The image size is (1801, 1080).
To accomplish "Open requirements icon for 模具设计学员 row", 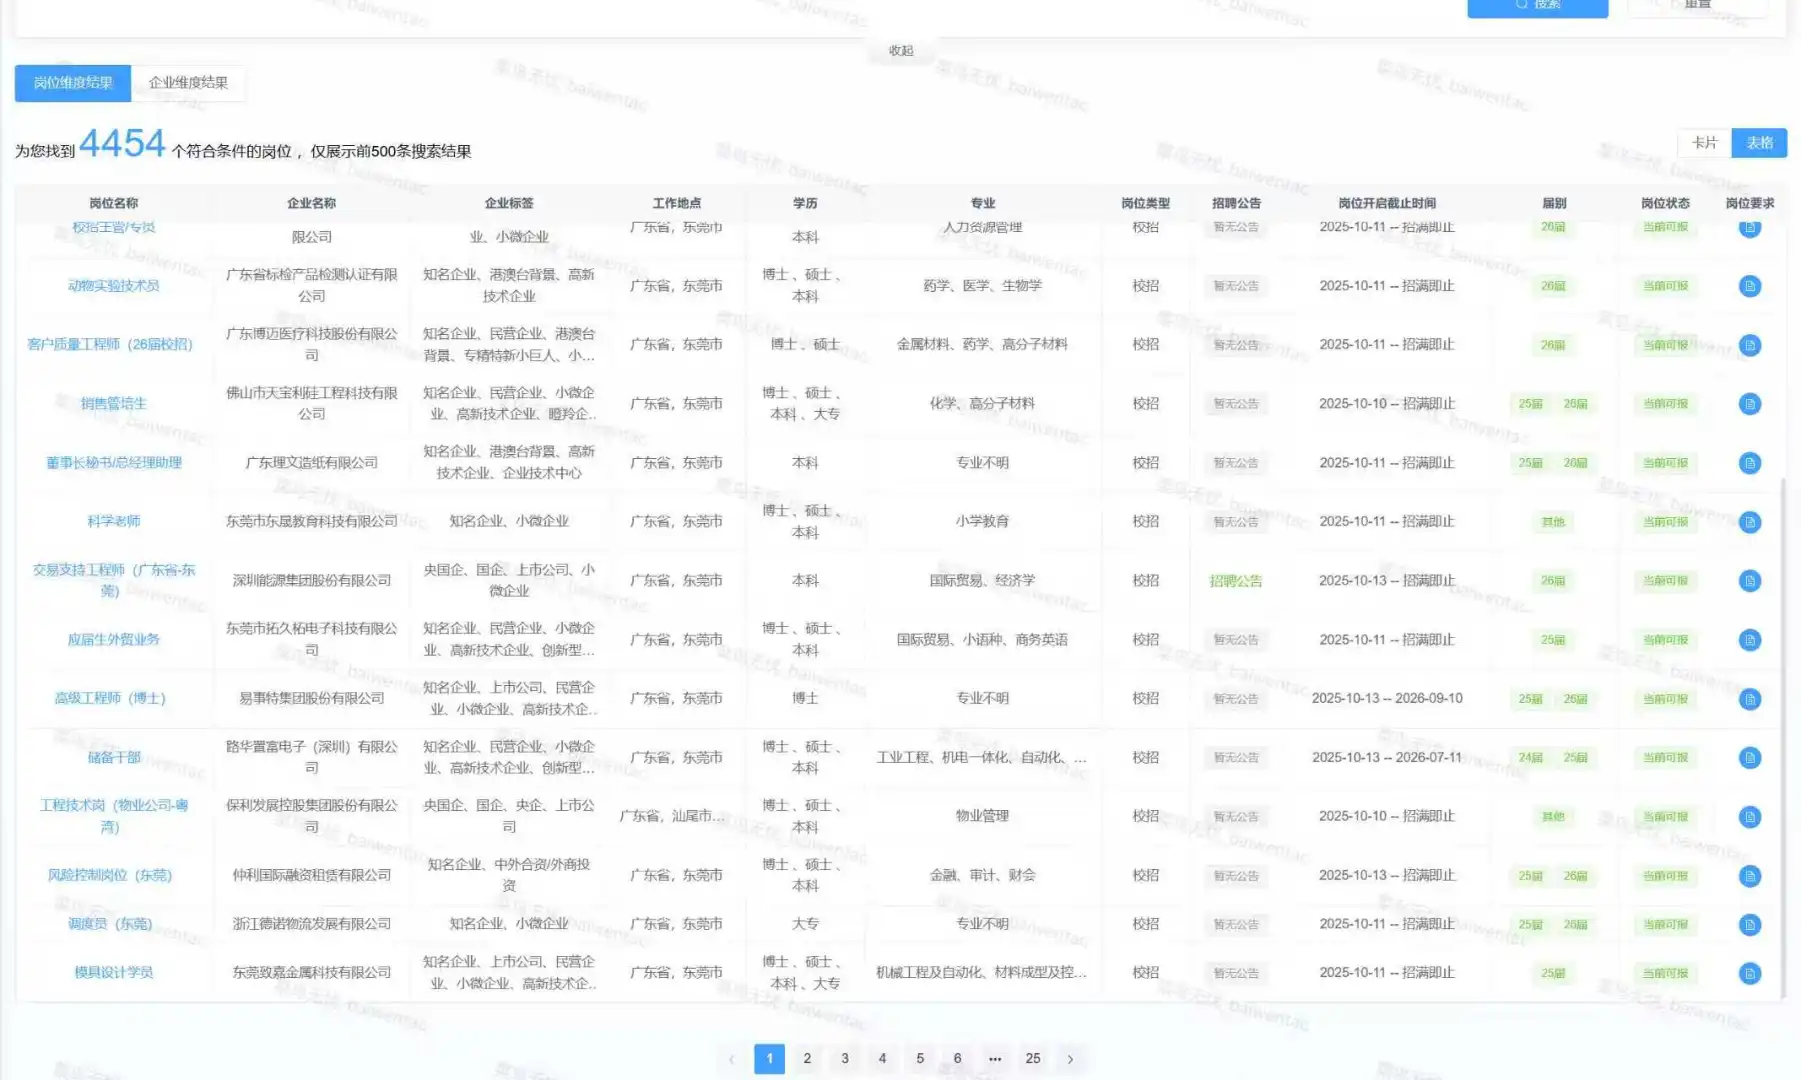I will click(1749, 973).
